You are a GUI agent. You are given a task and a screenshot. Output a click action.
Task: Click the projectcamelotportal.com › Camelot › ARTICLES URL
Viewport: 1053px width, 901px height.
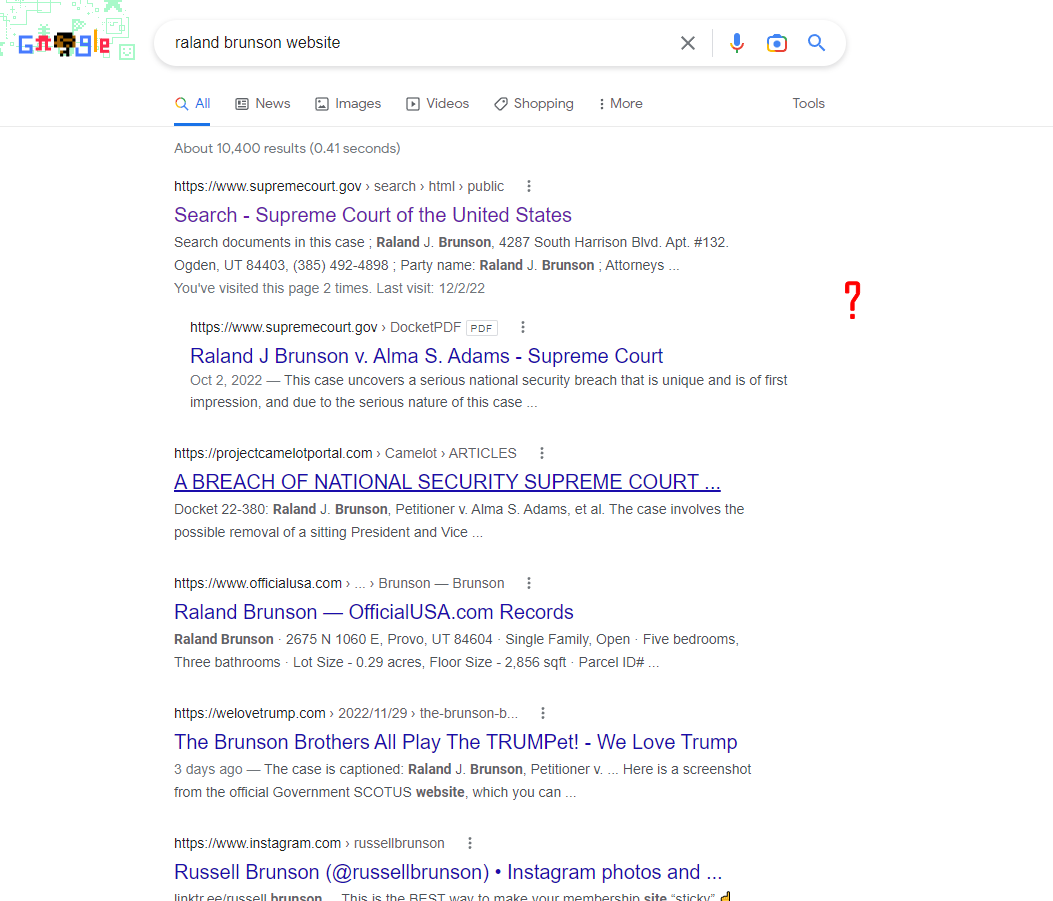[345, 453]
